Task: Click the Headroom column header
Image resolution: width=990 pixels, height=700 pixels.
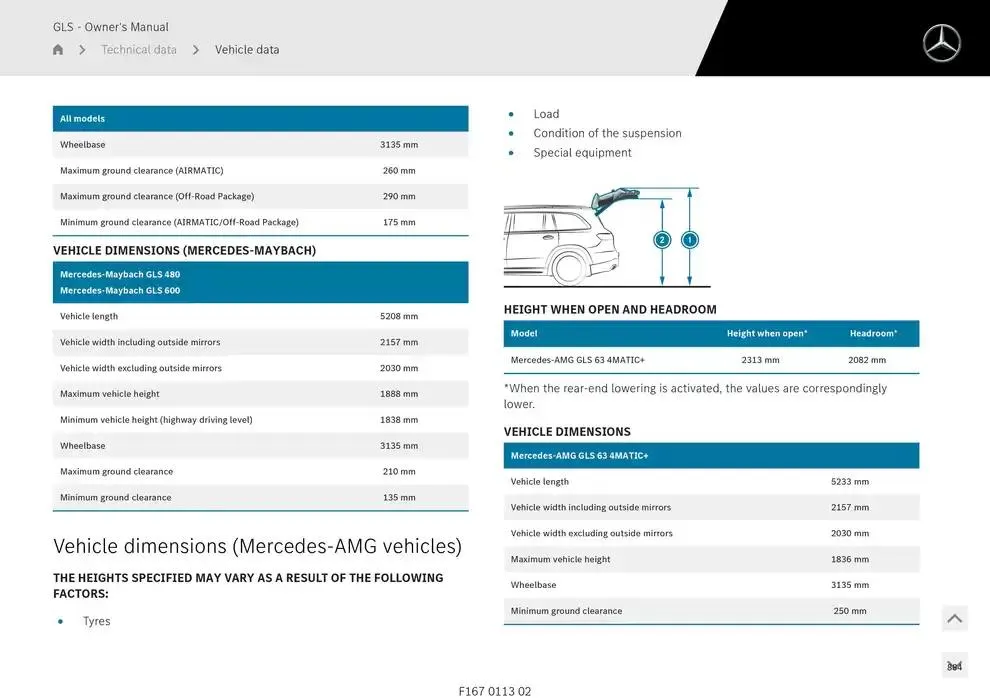Action: [873, 334]
